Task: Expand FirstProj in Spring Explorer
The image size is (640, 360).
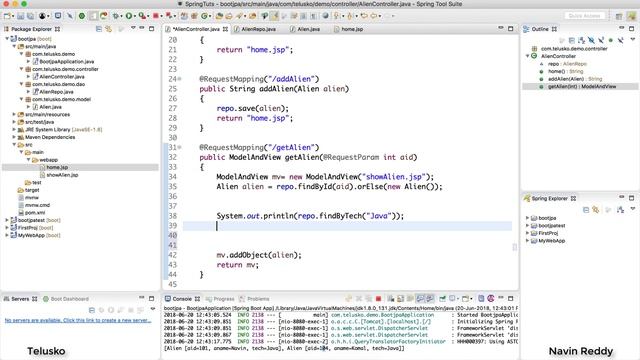Action: pyautogui.click(x=527, y=233)
